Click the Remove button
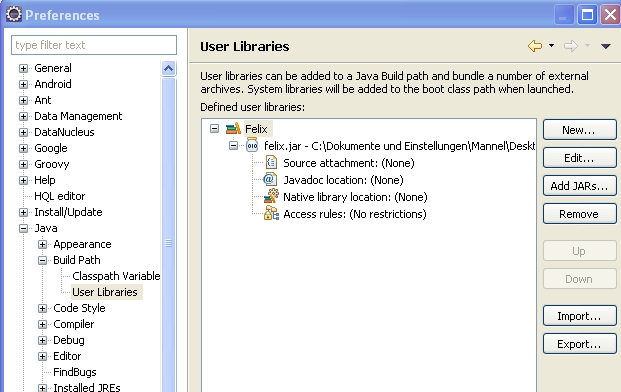Image resolution: width=621 pixels, height=392 pixels. (x=579, y=214)
